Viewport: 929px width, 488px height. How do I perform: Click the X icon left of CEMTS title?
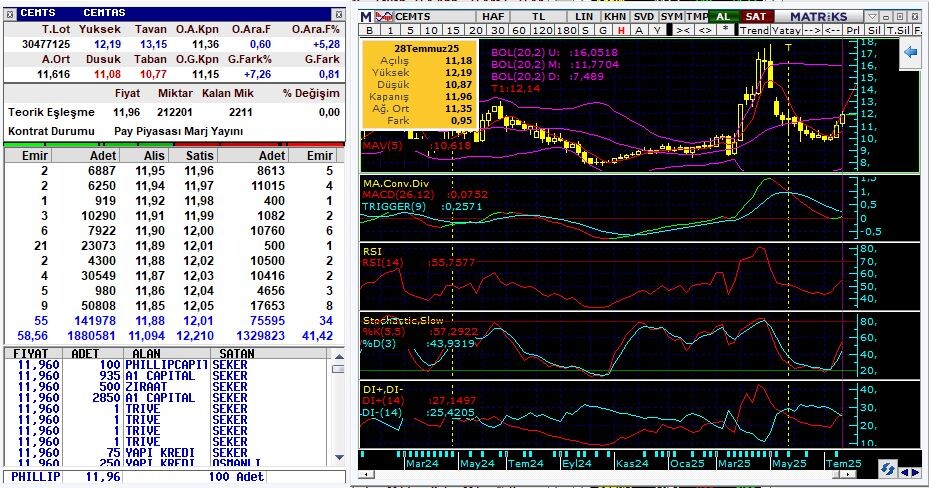pos(10,13)
